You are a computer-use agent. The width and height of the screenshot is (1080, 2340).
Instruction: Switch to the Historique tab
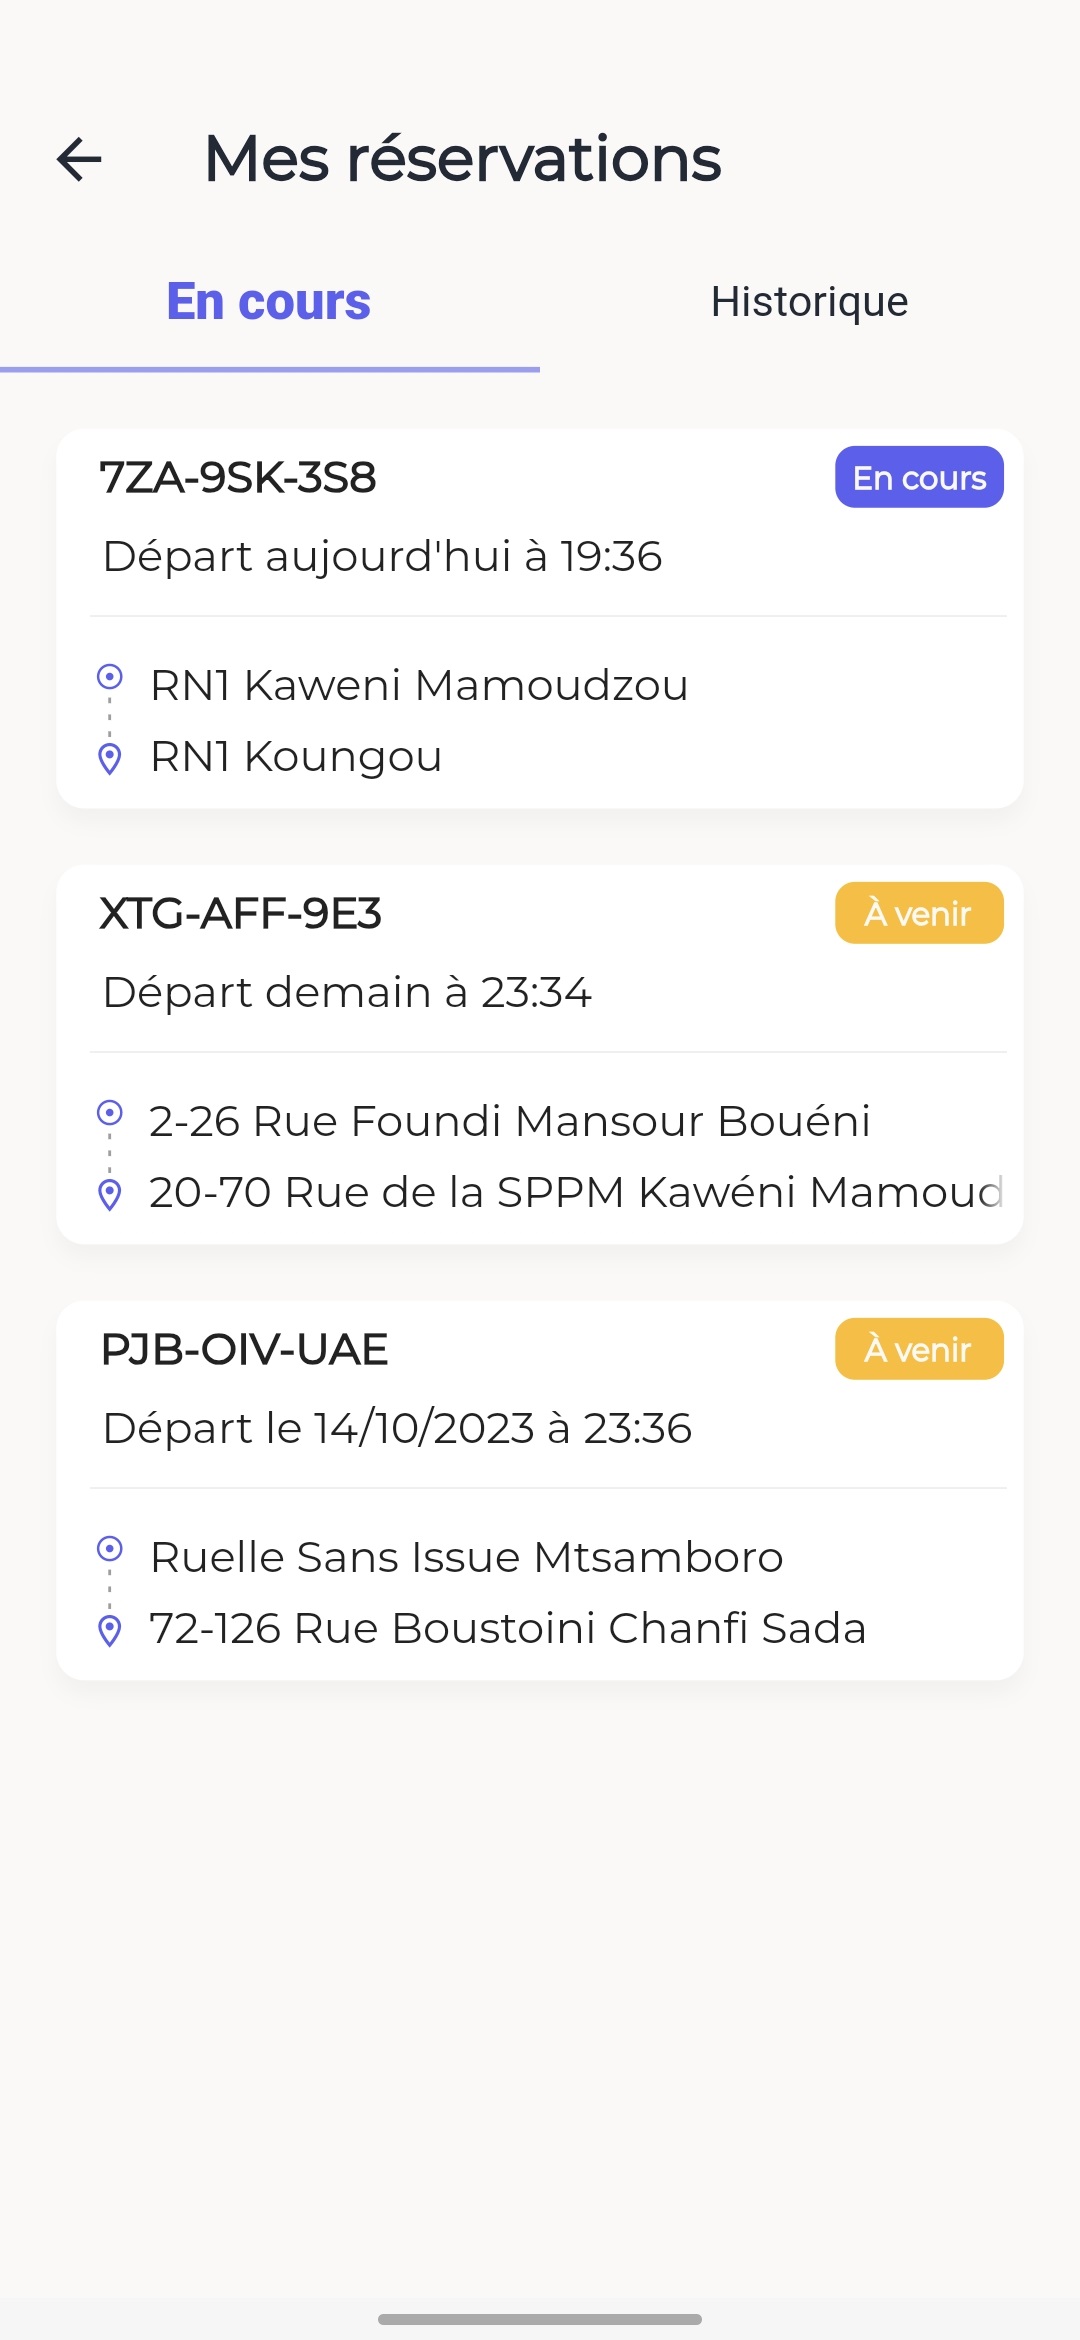tap(809, 302)
